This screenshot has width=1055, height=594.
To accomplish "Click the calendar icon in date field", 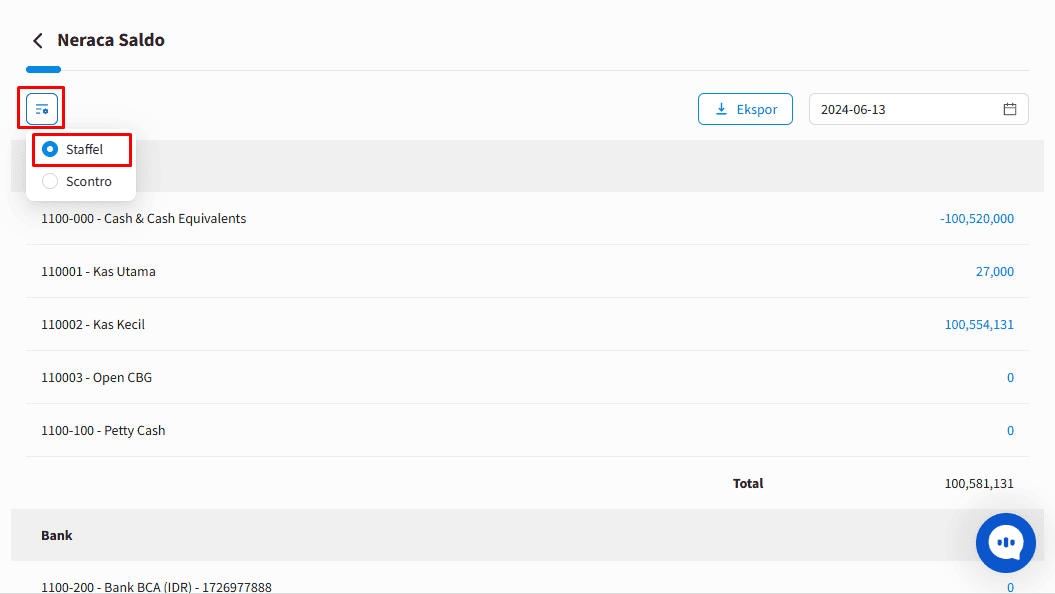I will 1009,109.
